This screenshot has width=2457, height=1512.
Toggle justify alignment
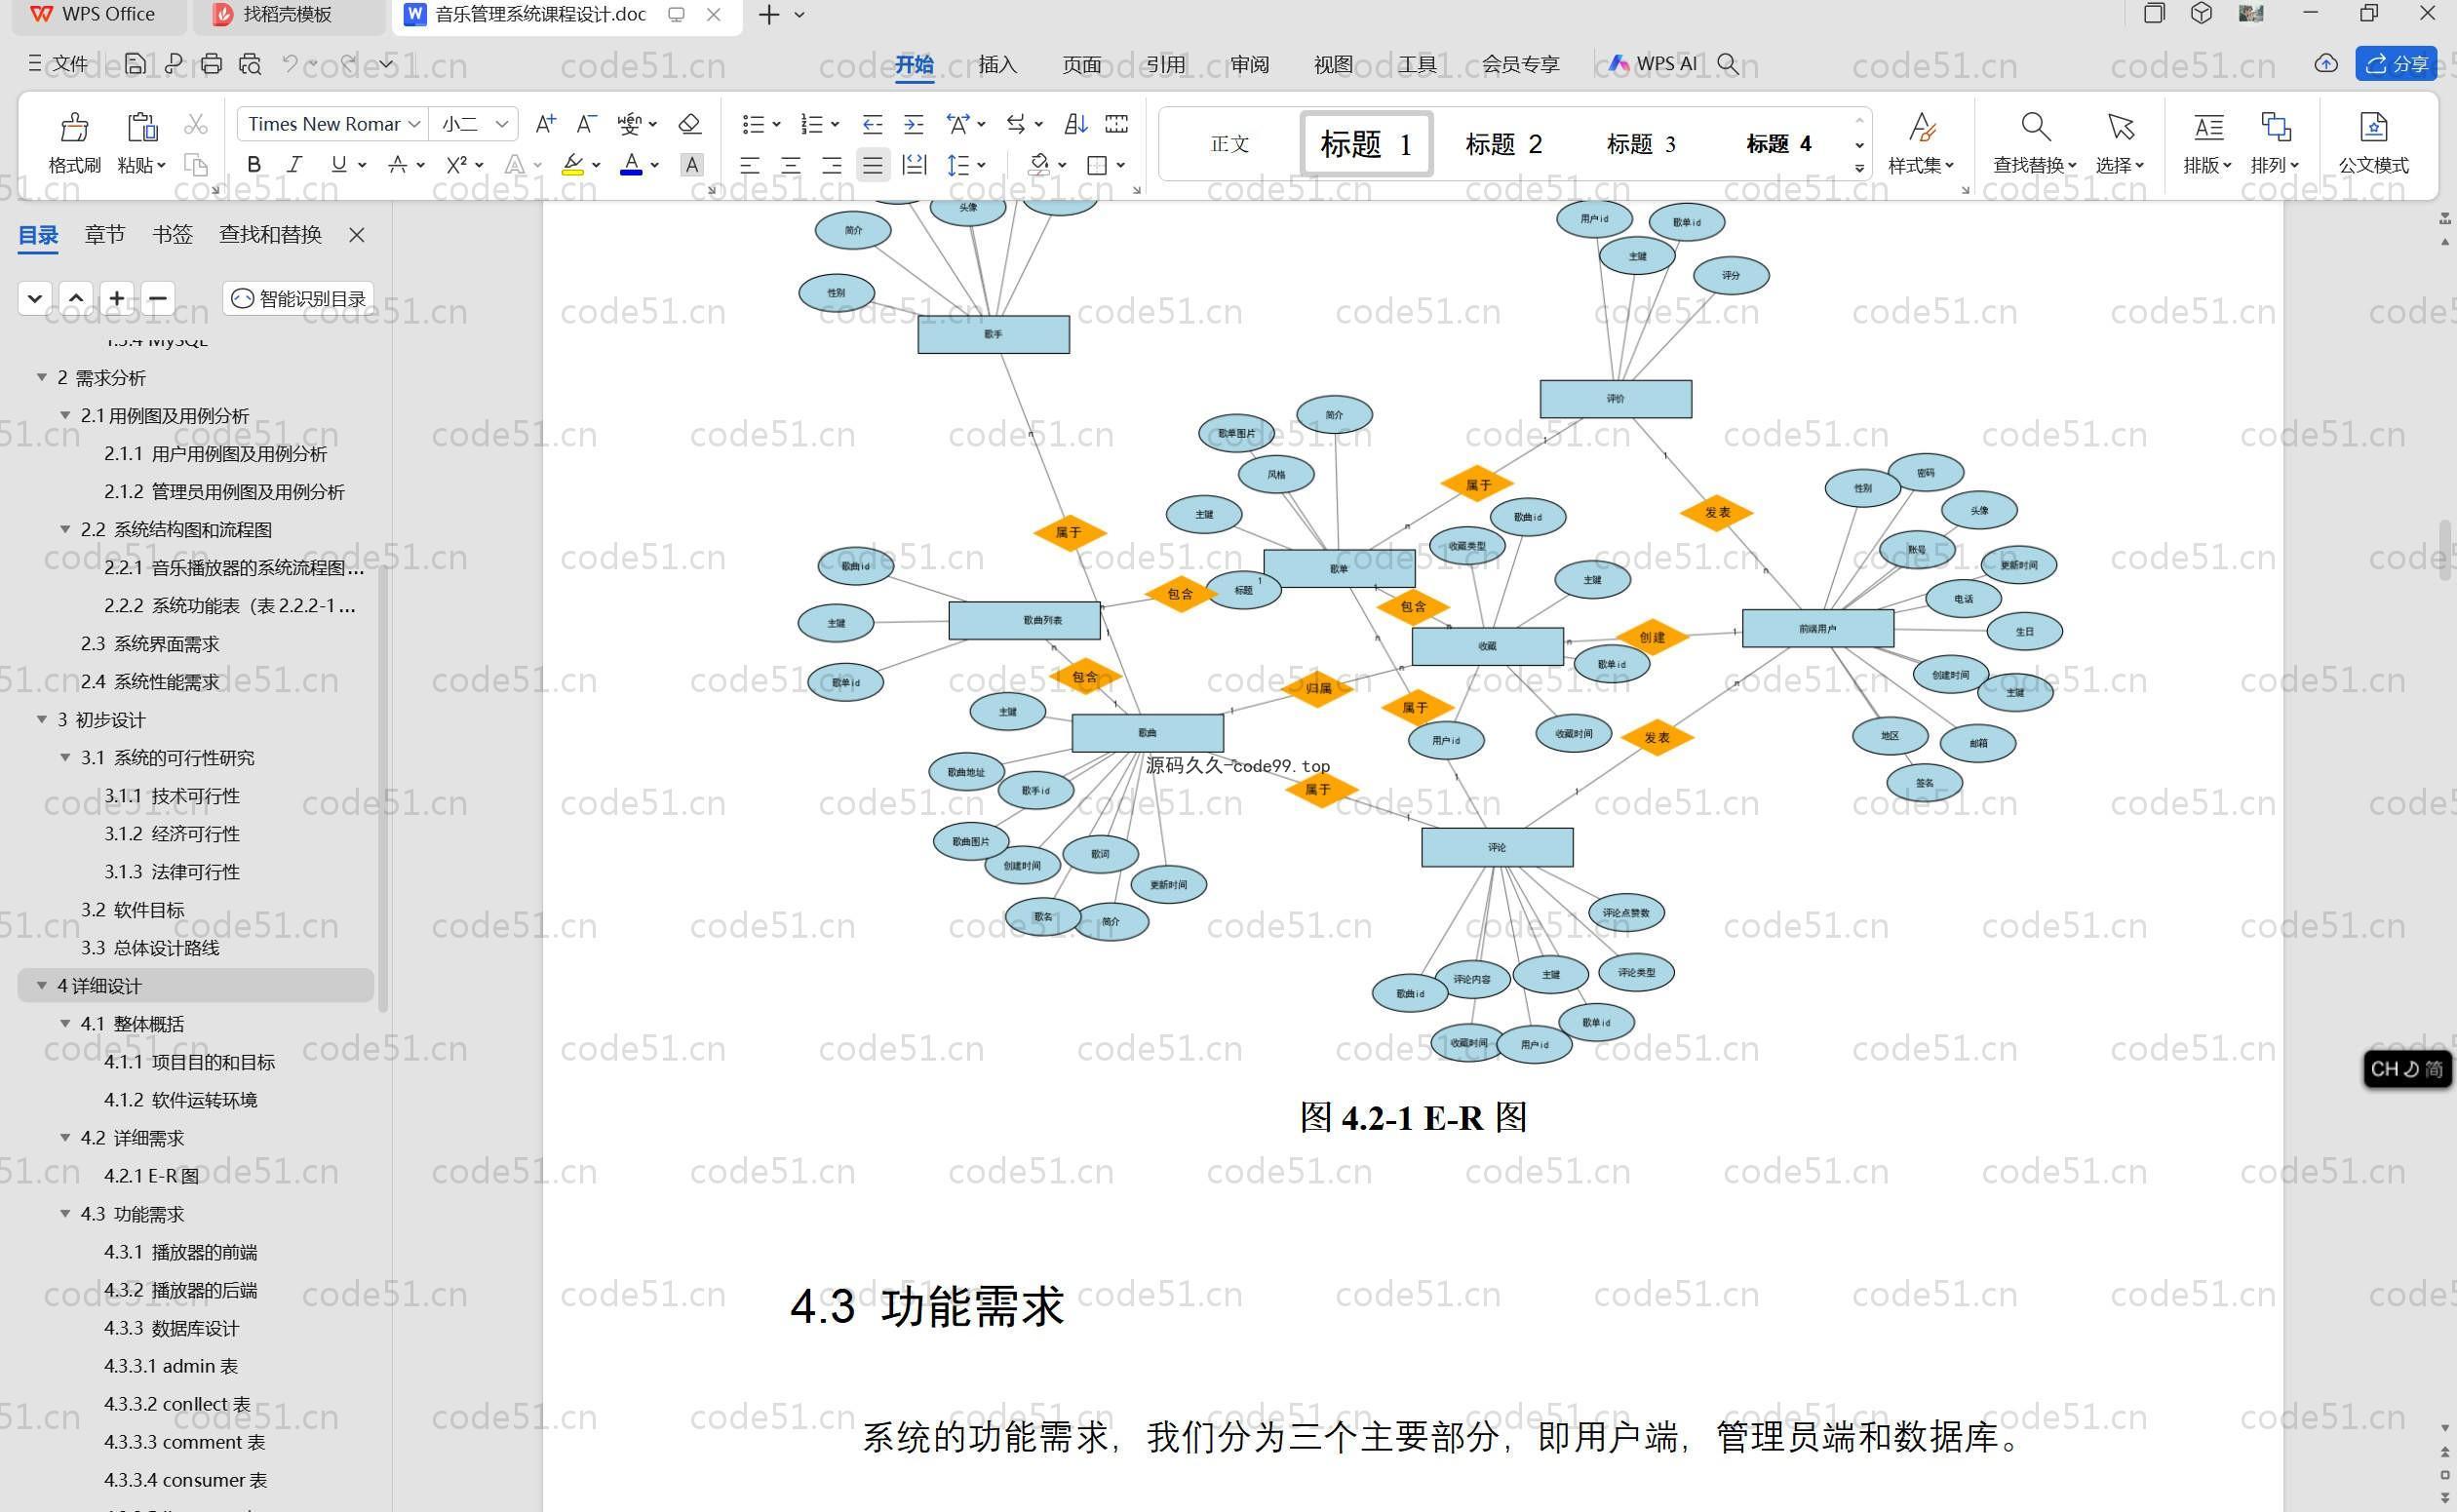tap(873, 165)
